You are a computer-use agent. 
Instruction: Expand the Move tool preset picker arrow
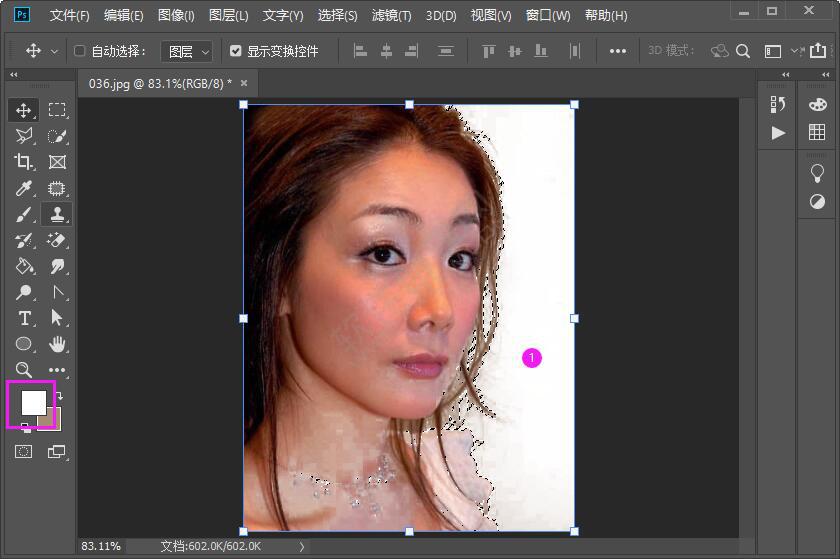coord(54,51)
